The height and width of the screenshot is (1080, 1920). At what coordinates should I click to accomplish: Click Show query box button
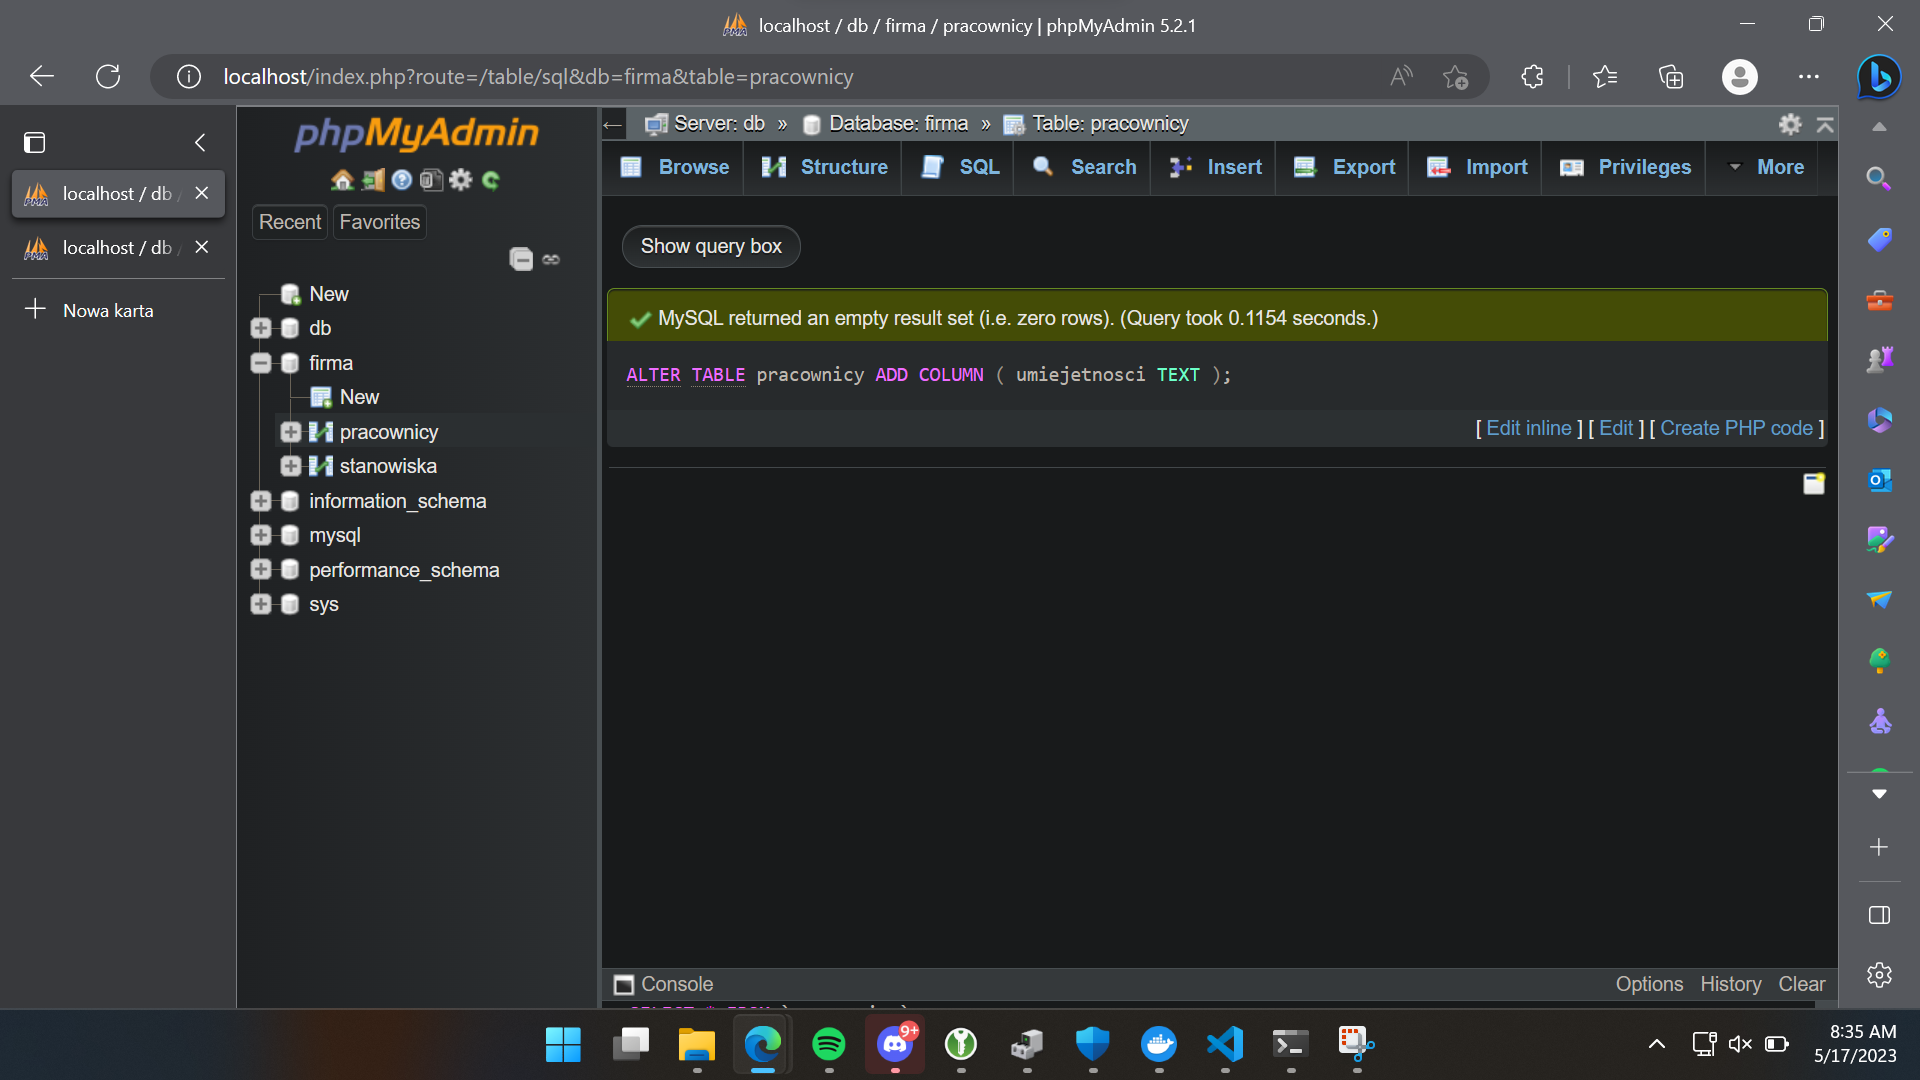pos(711,247)
